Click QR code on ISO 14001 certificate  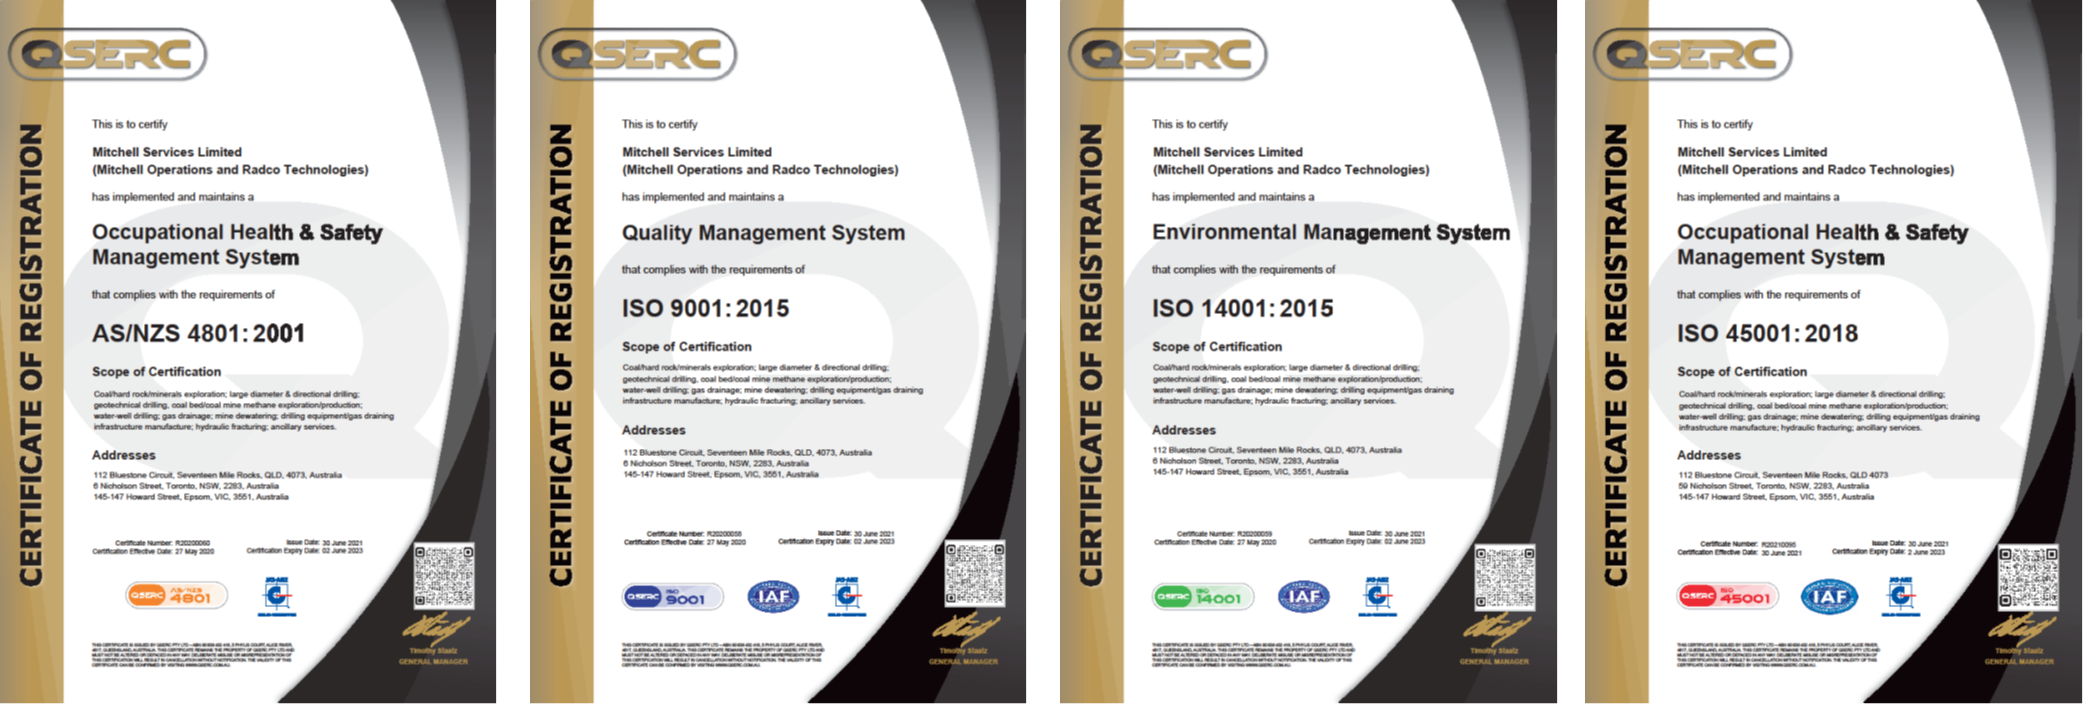click(x=1504, y=577)
